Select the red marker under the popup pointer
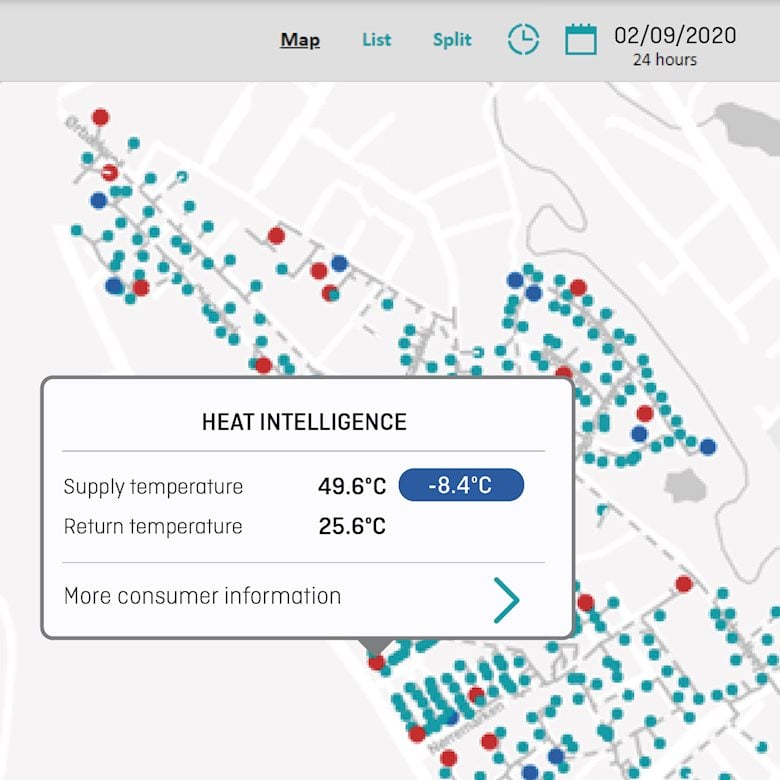 point(376,662)
